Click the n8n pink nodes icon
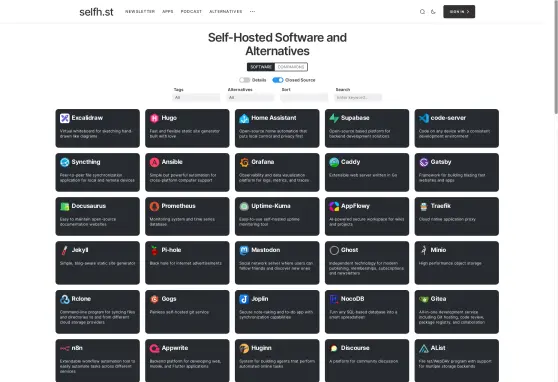The width and height of the screenshot is (558, 382). 64,348
